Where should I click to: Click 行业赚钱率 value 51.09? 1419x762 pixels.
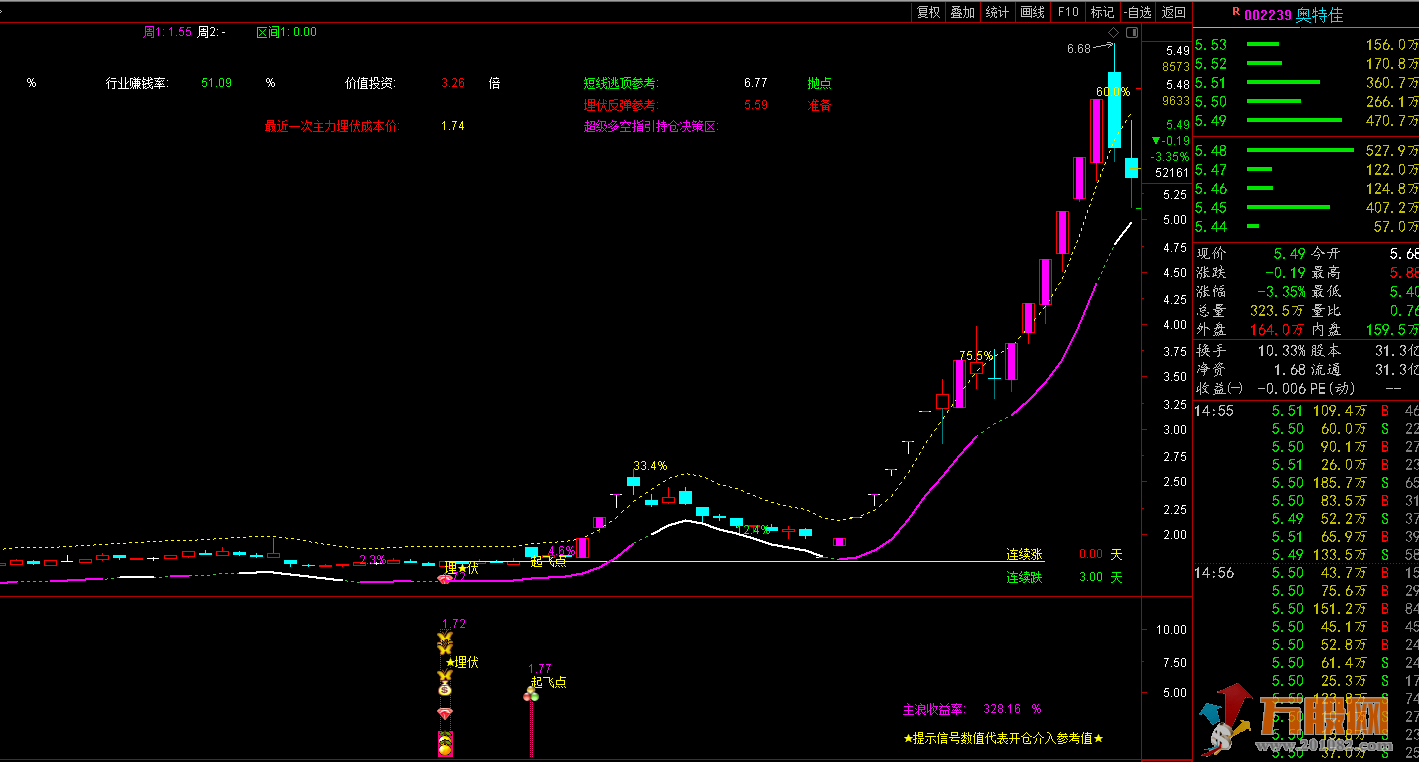(x=216, y=83)
